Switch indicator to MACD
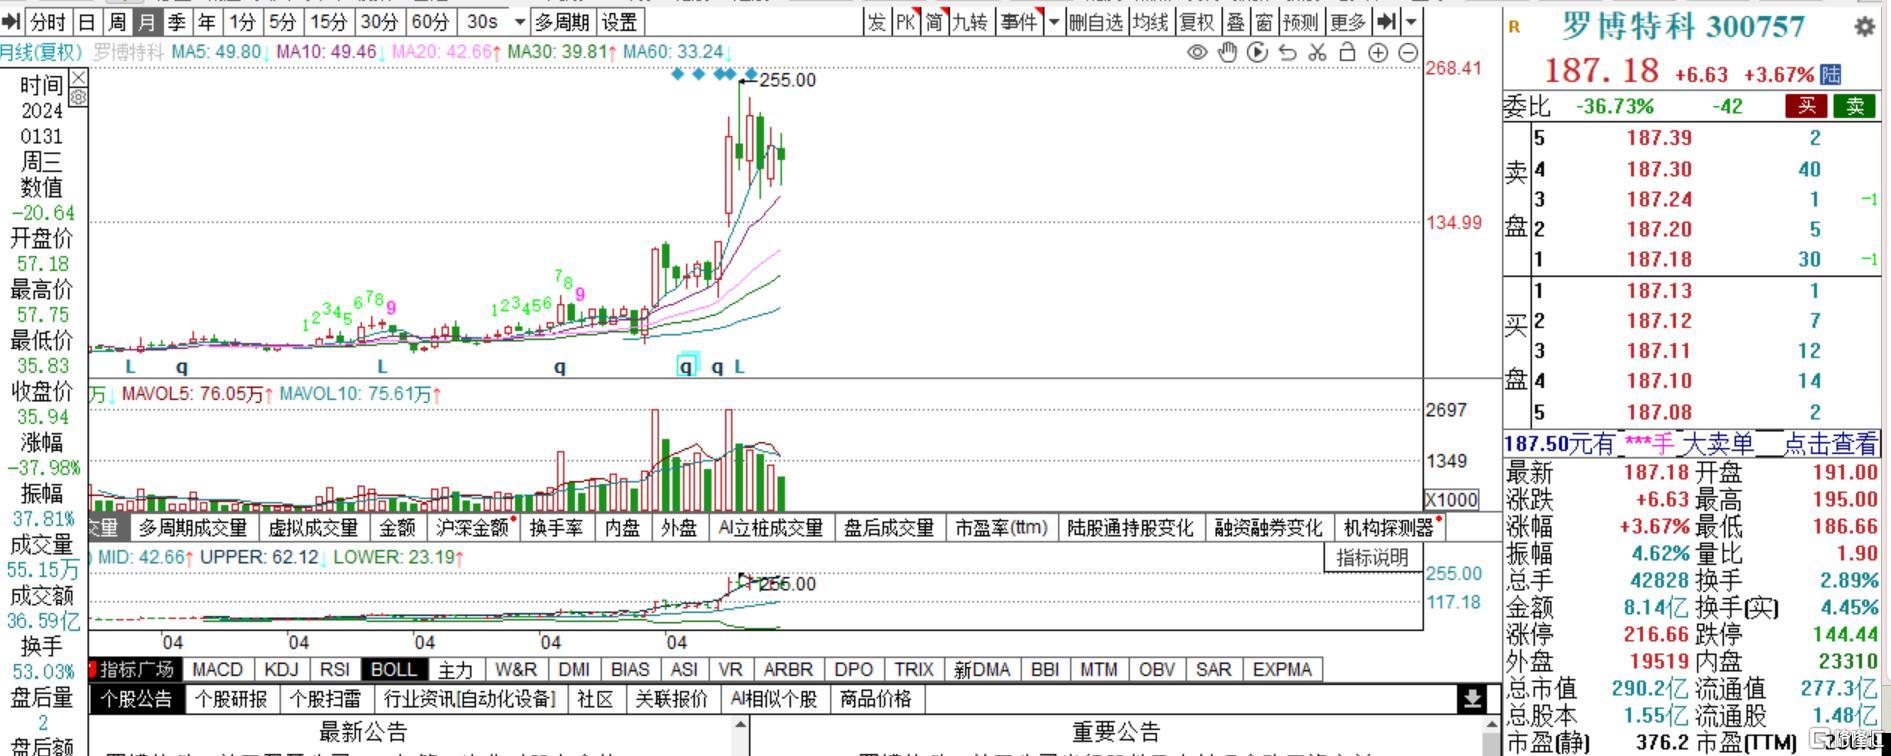This screenshot has width=1891, height=756. tap(217, 669)
